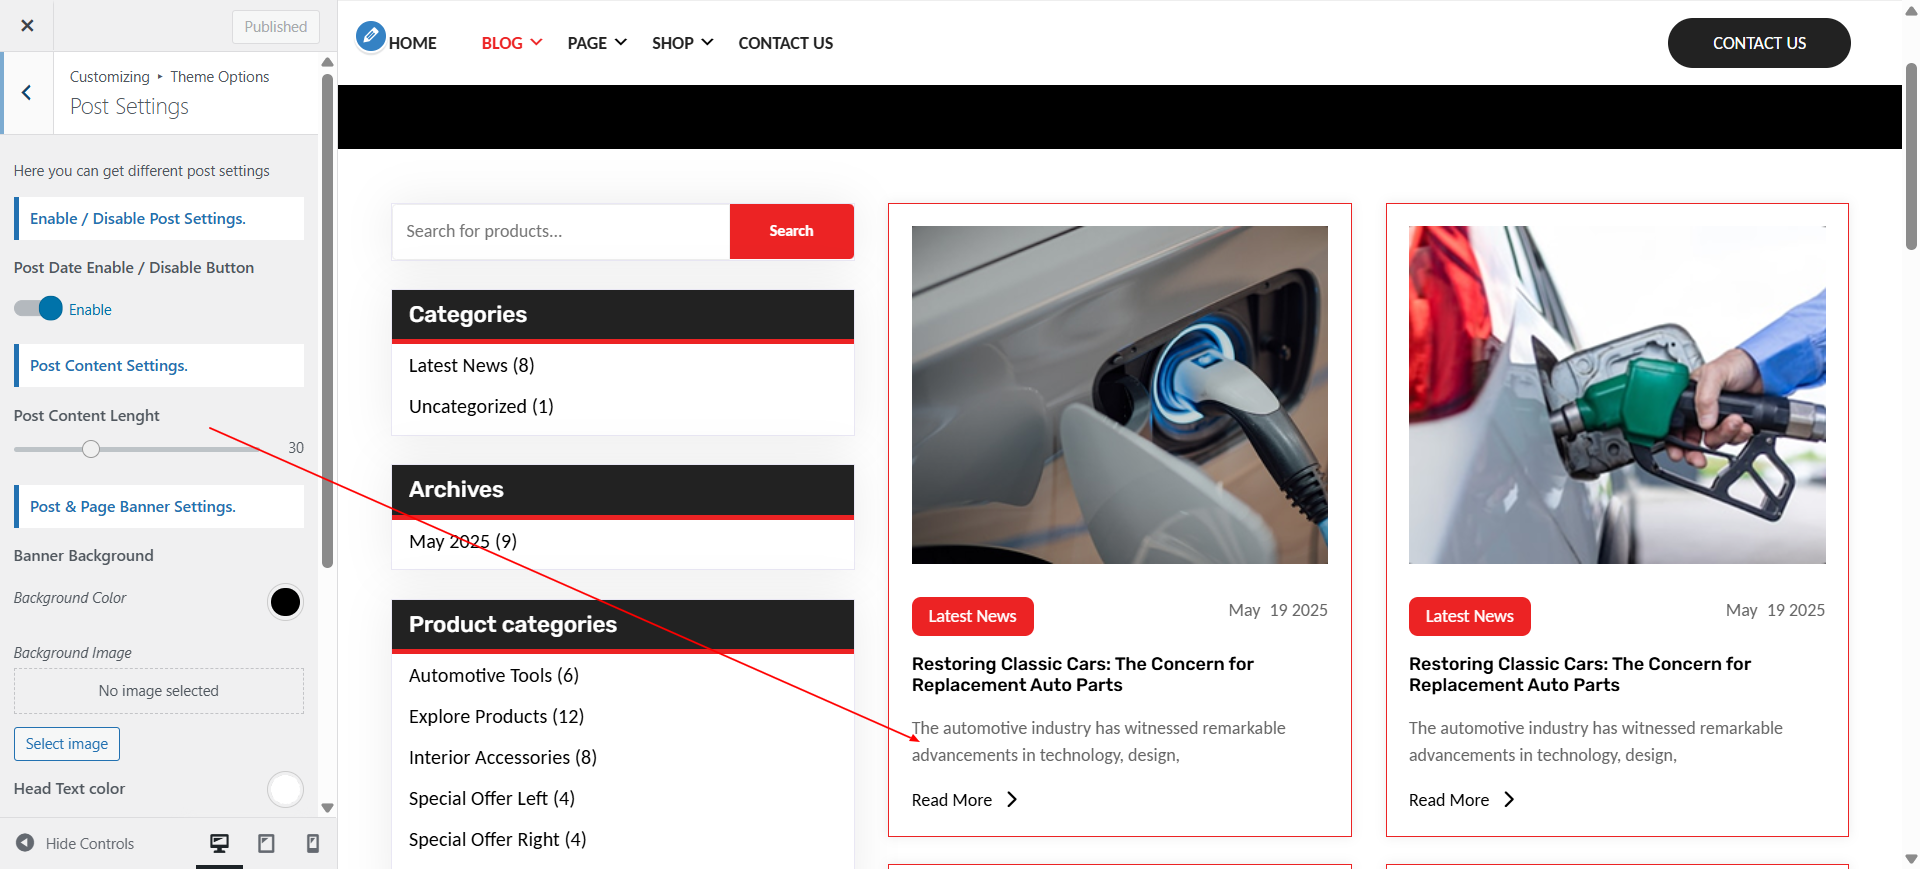Open Latest News (8) category

point(471,365)
